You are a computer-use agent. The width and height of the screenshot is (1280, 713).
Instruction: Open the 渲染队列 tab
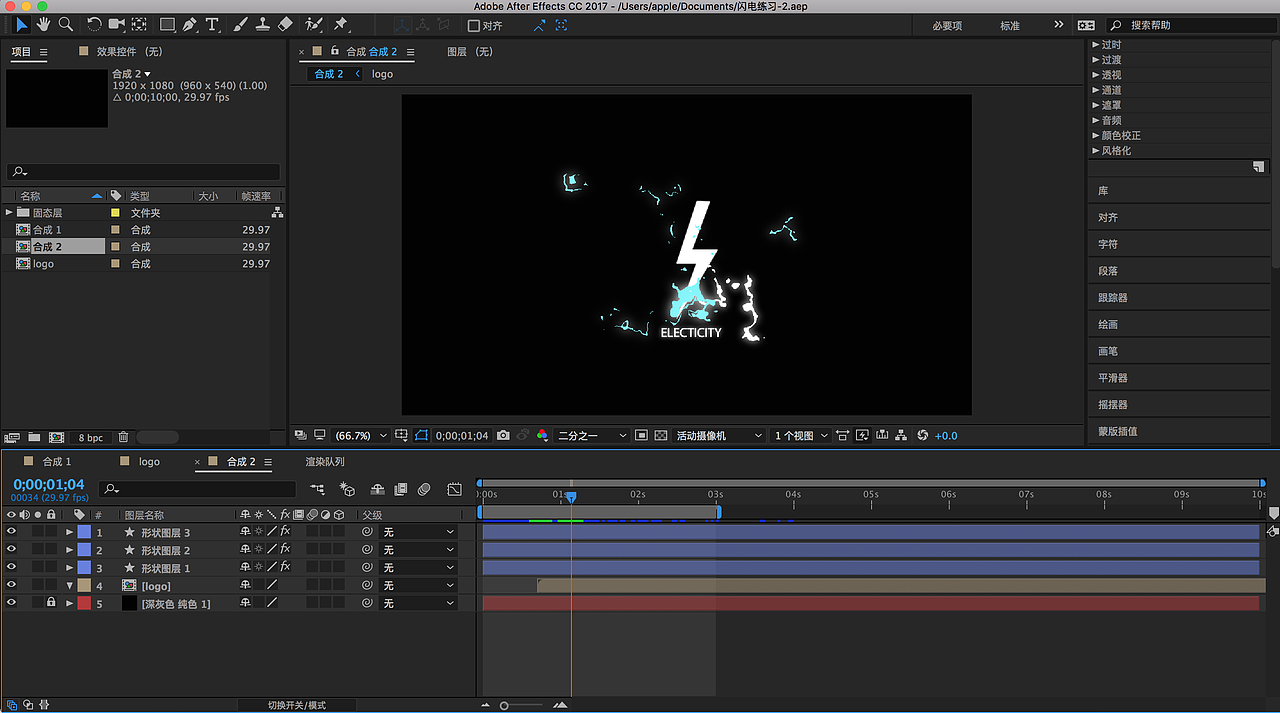[325, 462]
